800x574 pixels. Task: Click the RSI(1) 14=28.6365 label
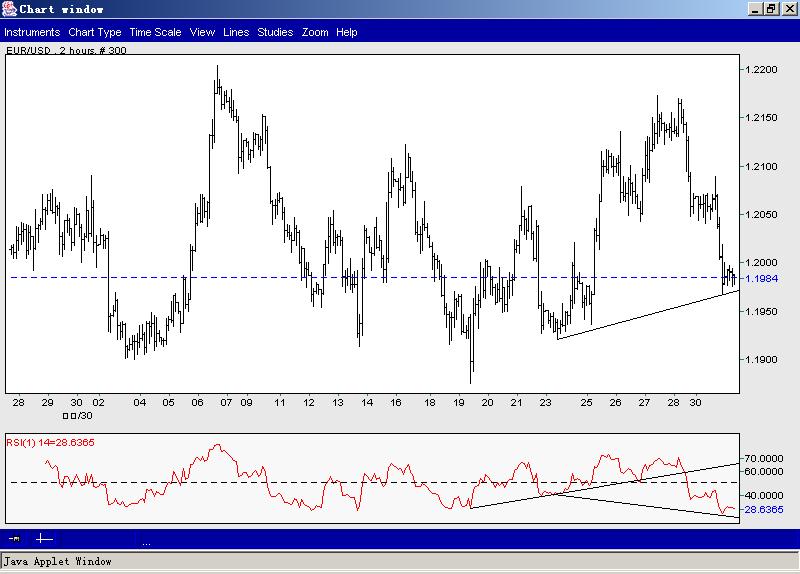pyautogui.click(x=51, y=442)
